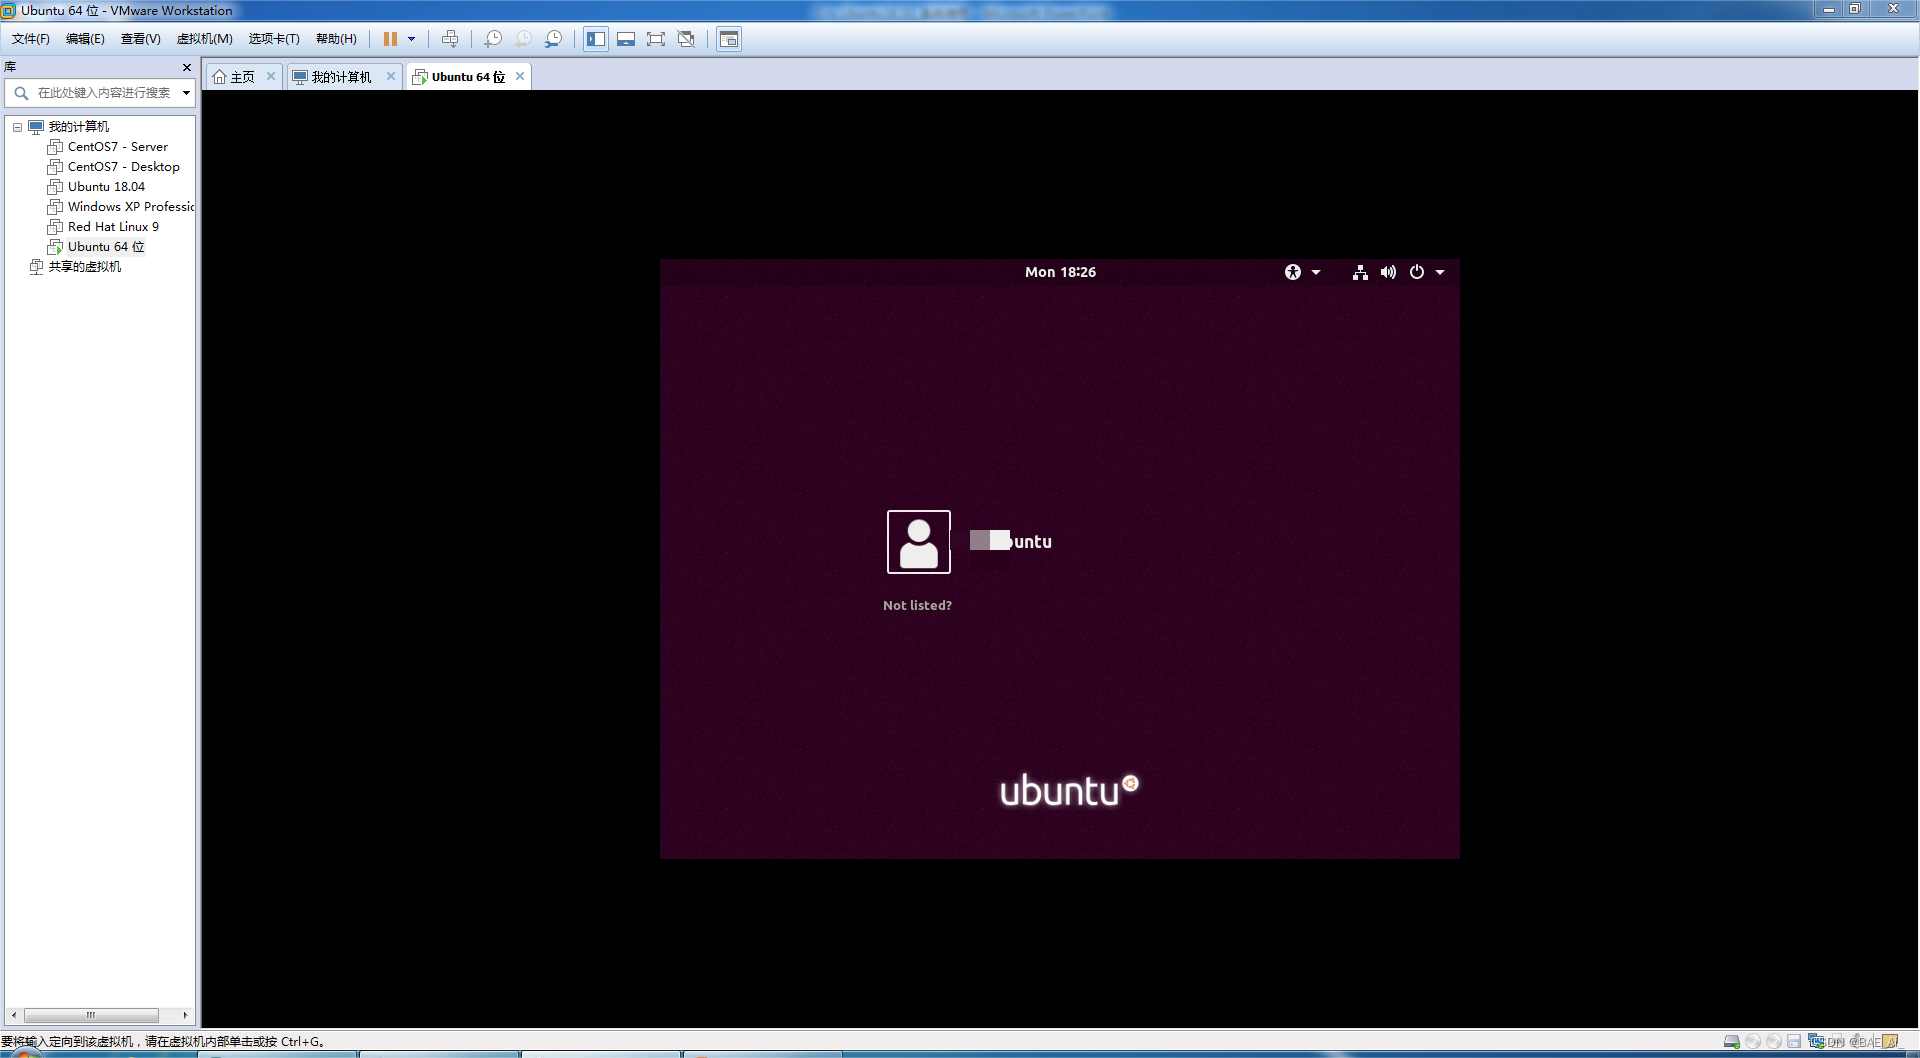
Task: Click the floppy drive status icon
Action: click(x=1794, y=1042)
